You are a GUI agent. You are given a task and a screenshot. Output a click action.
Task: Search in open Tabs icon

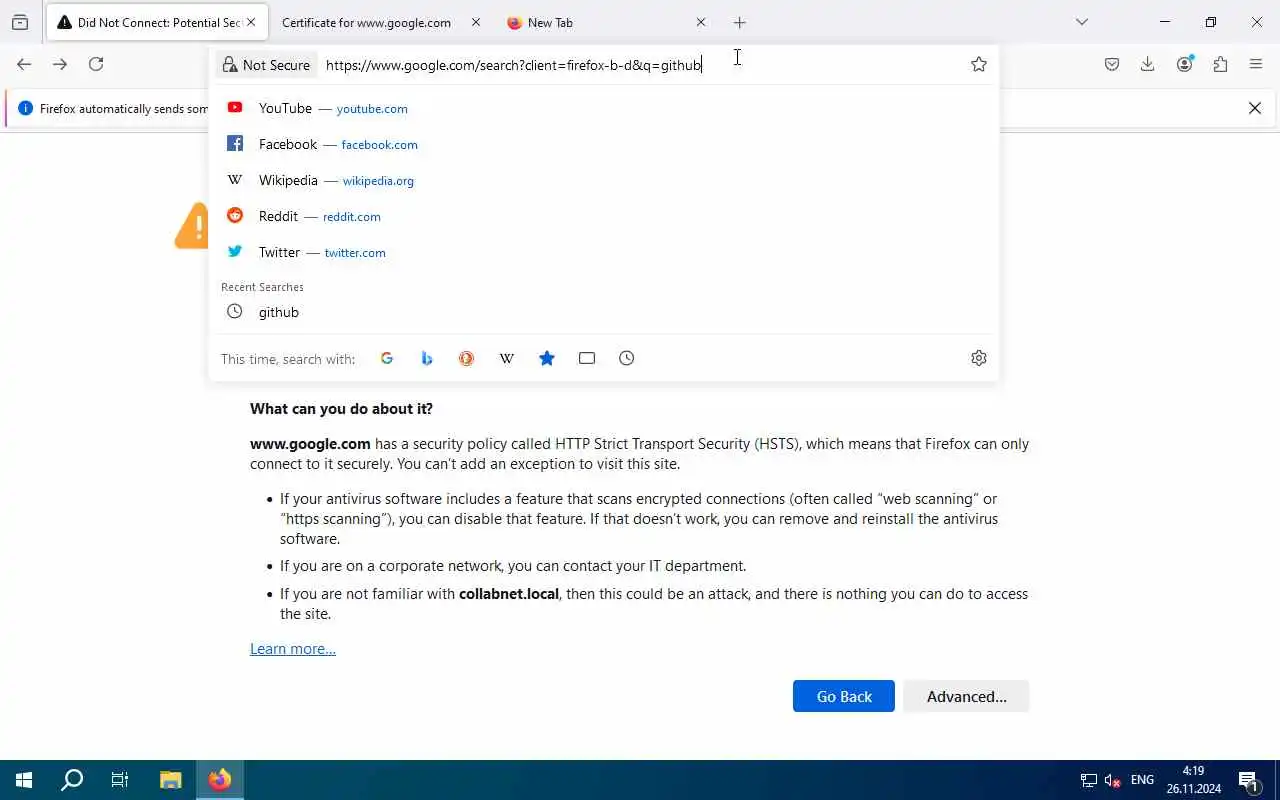click(x=587, y=358)
